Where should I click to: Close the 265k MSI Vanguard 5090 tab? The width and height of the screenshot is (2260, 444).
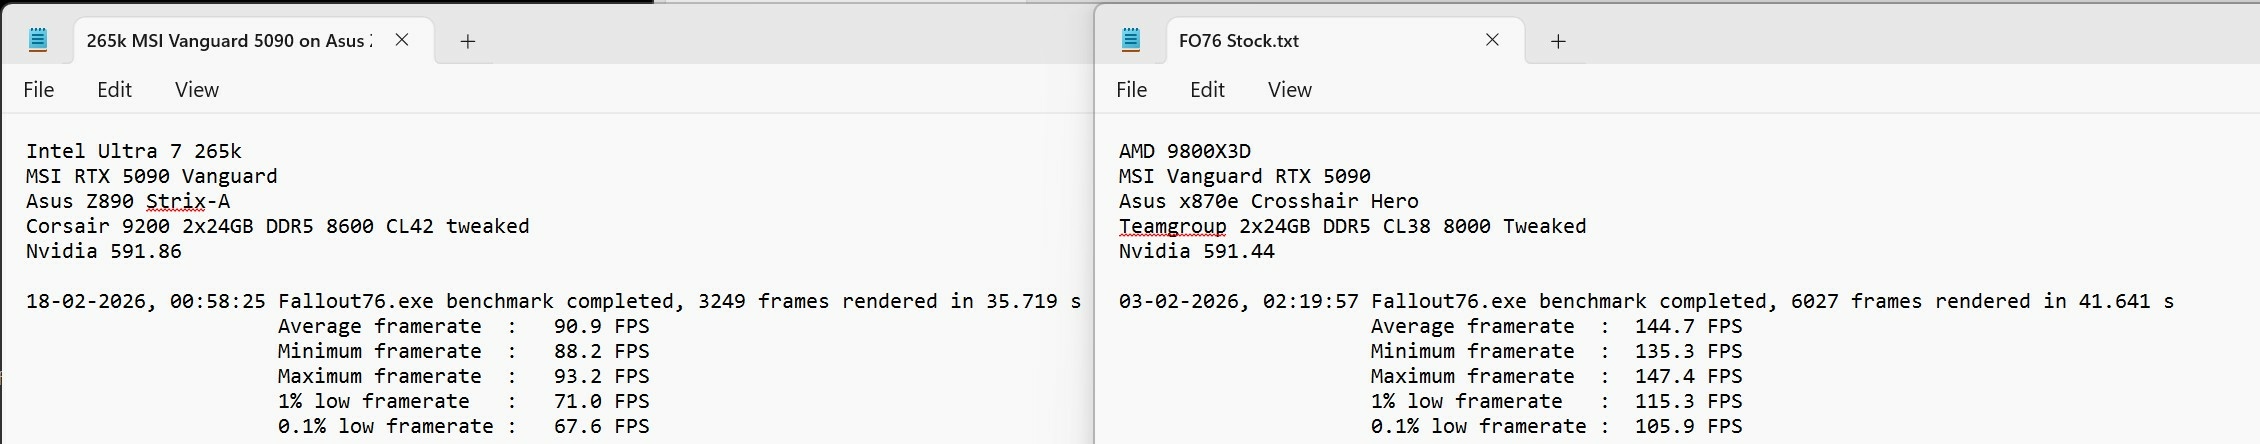pyautogui.click(x=402, y=40)
